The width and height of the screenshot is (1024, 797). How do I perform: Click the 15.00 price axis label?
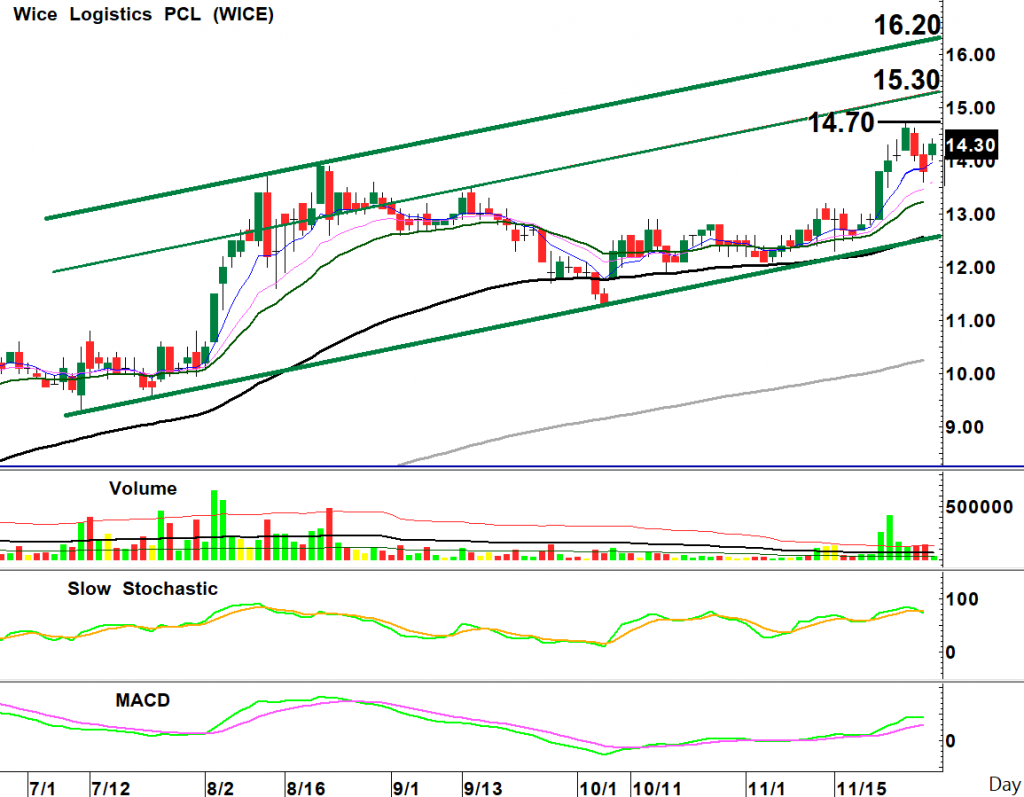(x=971, y=108)
